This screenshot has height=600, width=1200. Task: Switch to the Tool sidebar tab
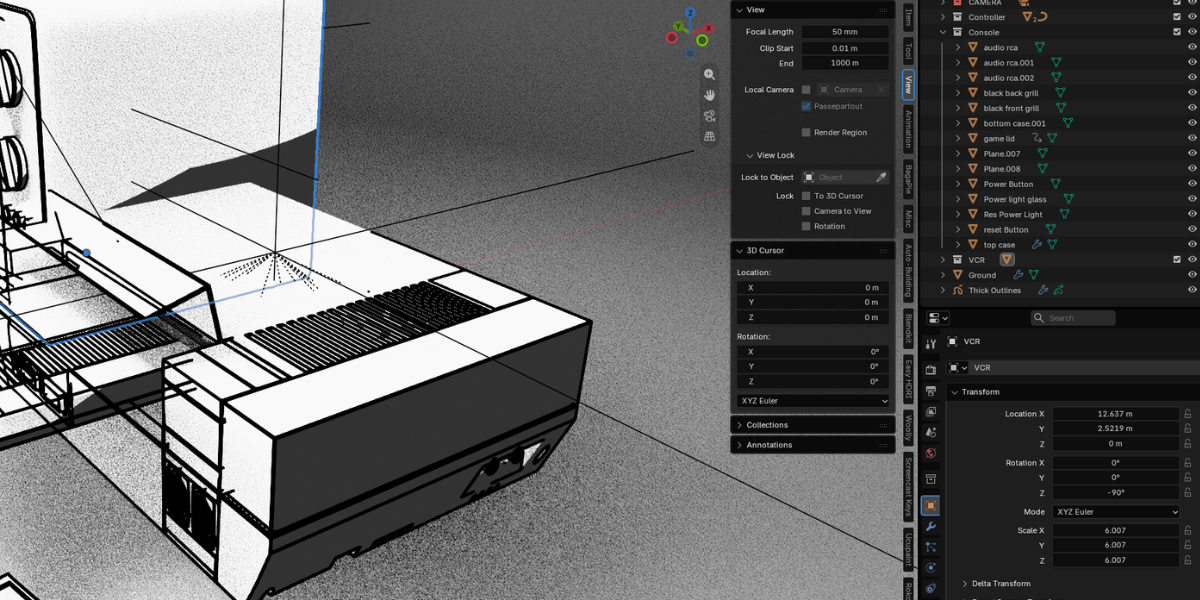click(x=908, y=51)
